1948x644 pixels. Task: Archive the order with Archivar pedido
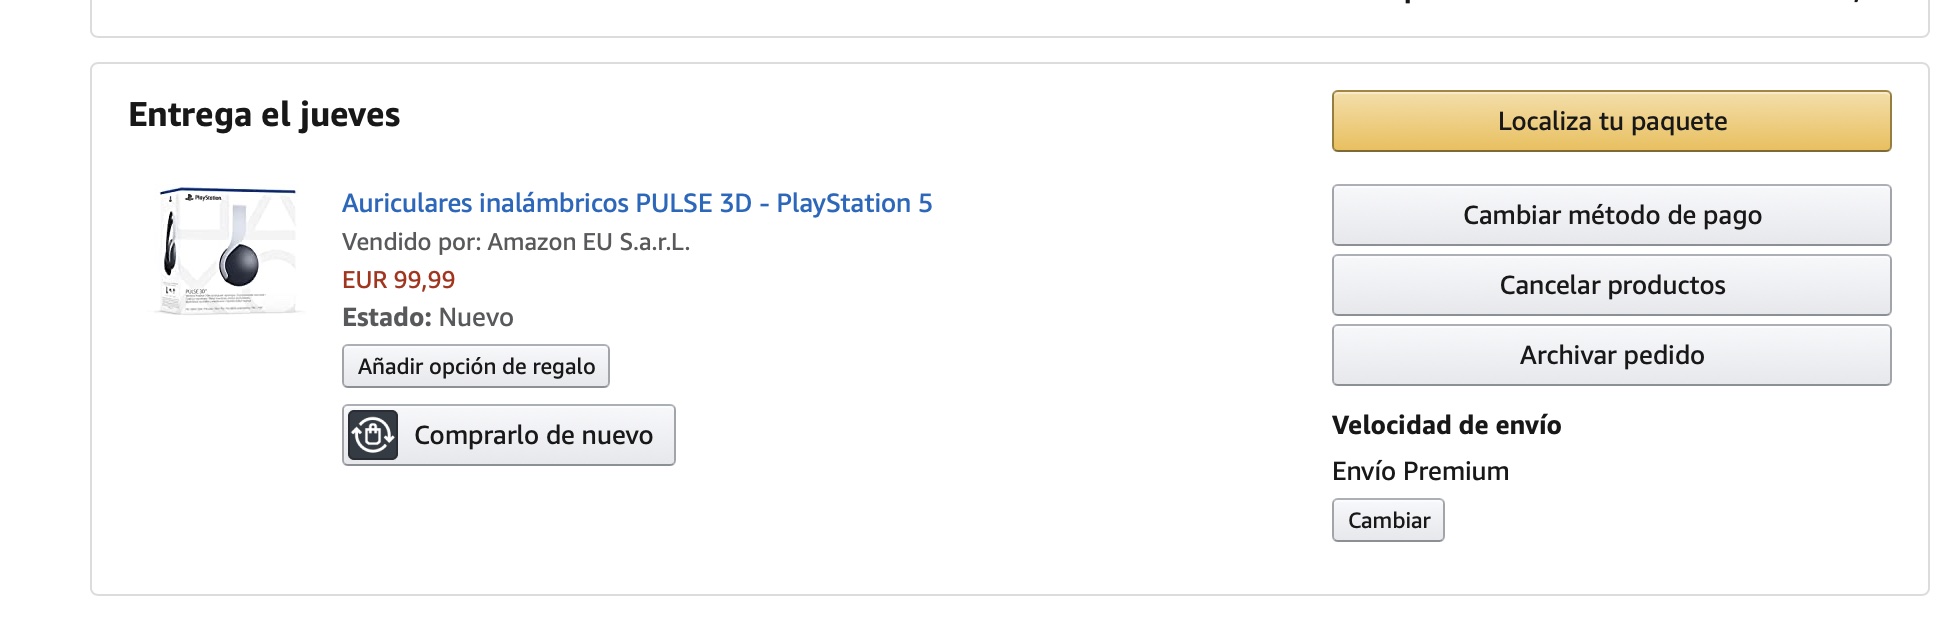(x=1611, y=355)
